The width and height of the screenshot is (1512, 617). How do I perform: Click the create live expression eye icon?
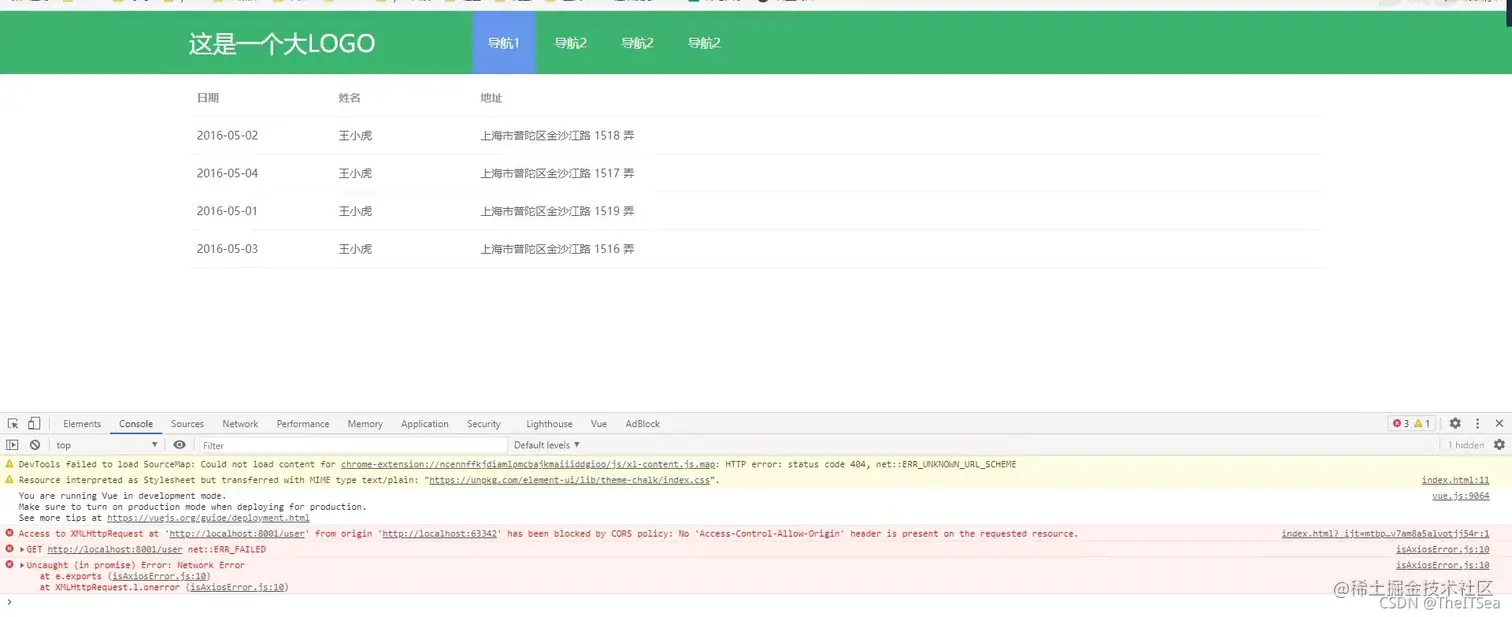pyautogui.click(x=180, y=444)
